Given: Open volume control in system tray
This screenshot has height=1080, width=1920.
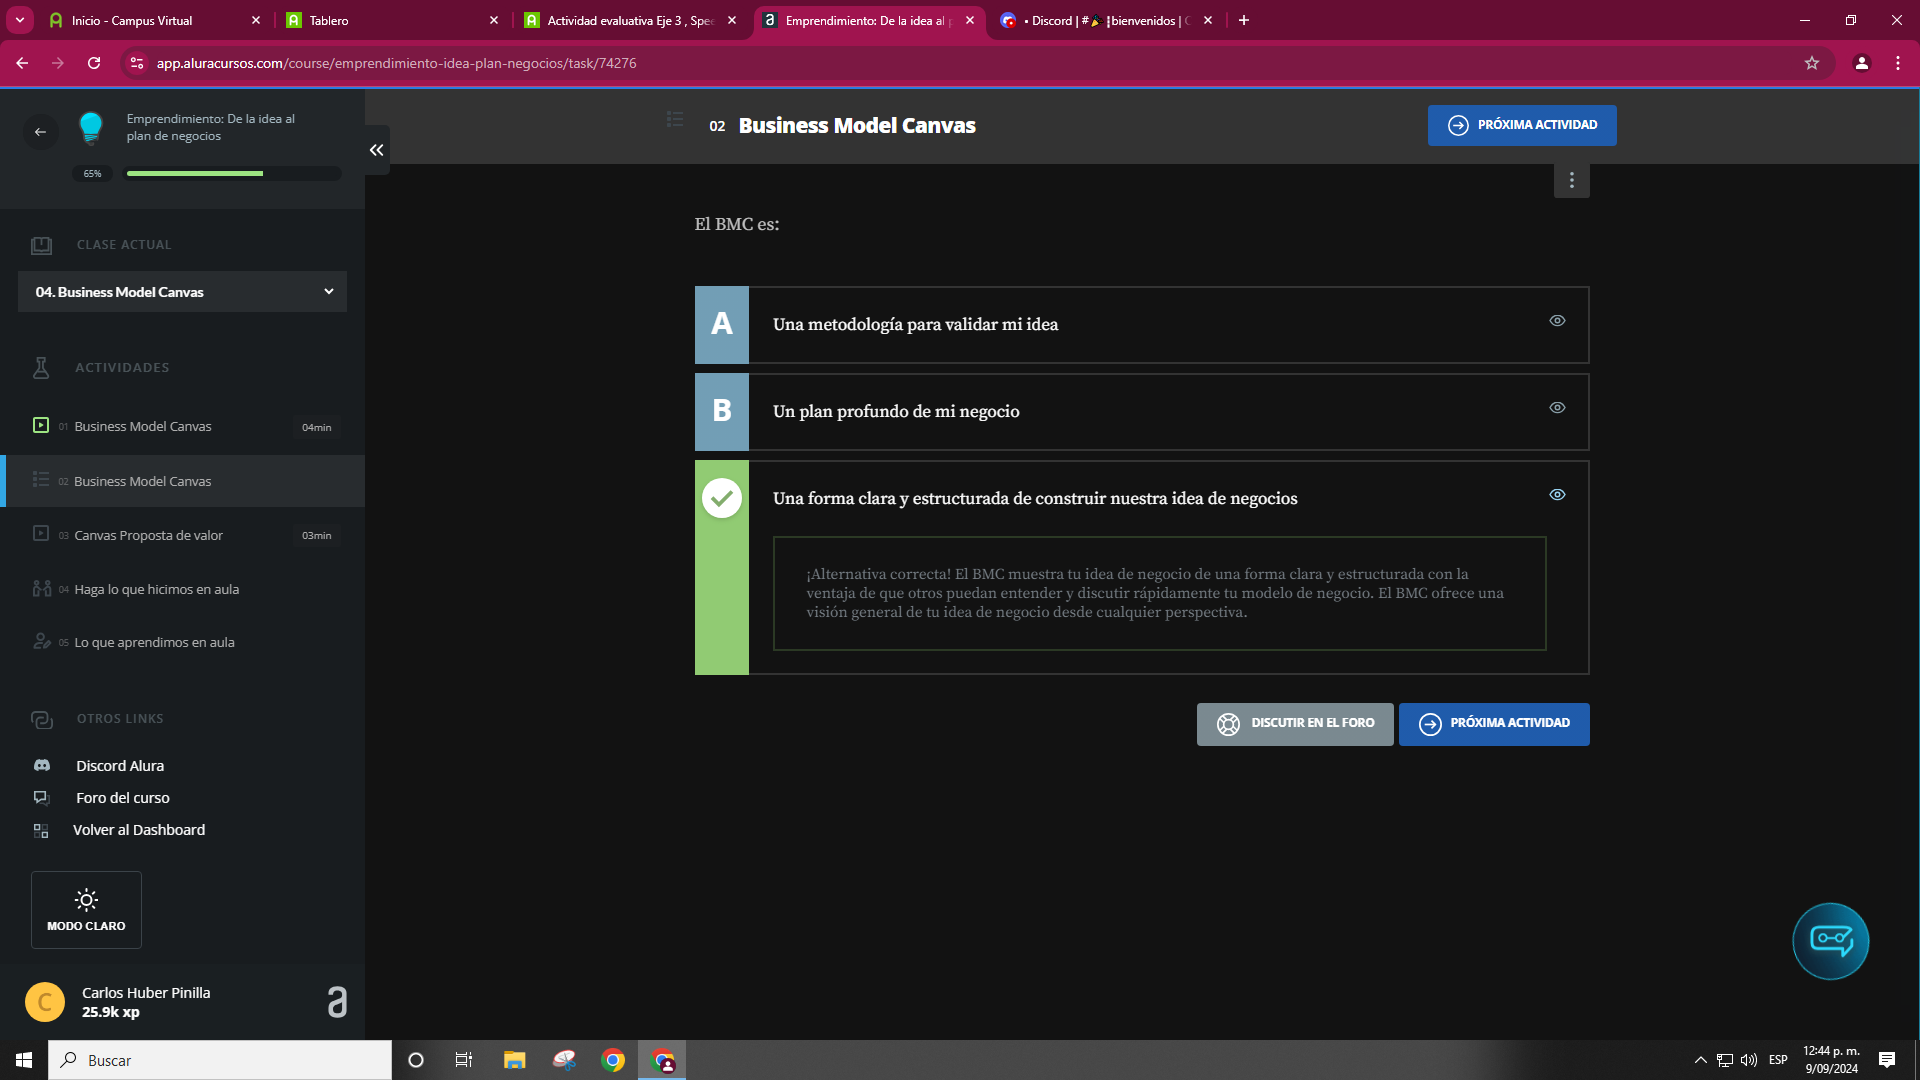Looking at the screenshot, I should pos(1749,1060).
